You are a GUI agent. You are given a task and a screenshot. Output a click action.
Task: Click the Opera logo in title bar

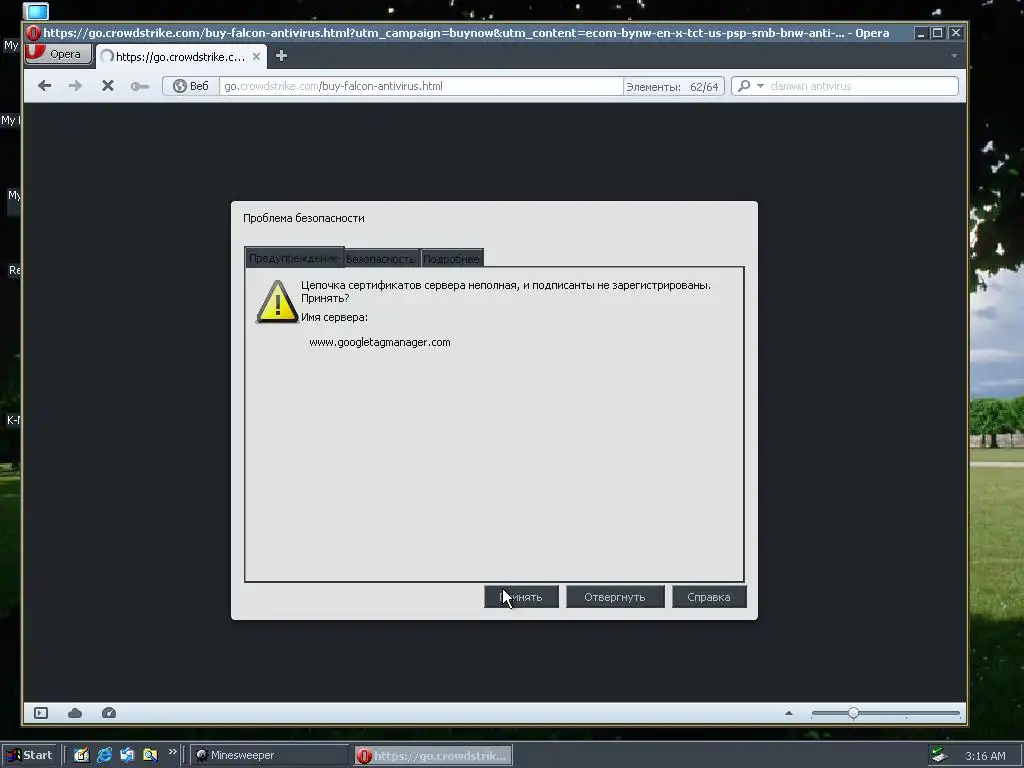pyautogui.click(x=34, y=33)
